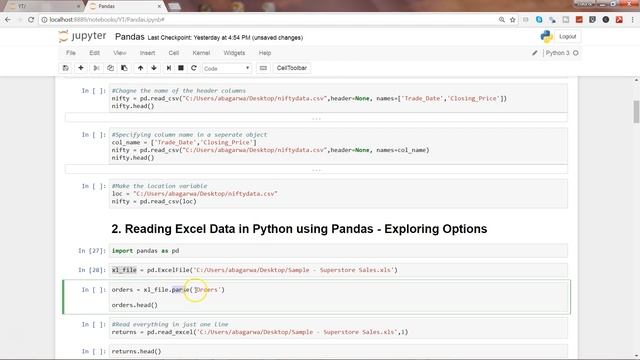Open the Insert menu
This screenshot has width=640, height=360.
(147, 53)
